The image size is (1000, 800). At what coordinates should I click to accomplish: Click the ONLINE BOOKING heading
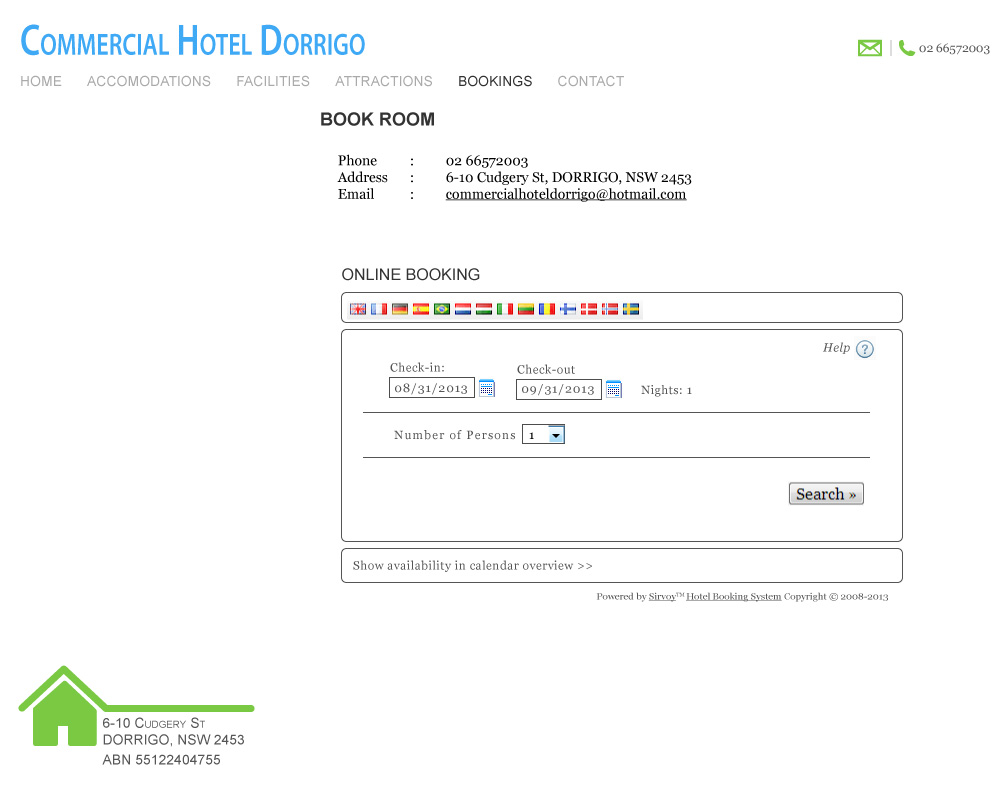coord(411,274)
